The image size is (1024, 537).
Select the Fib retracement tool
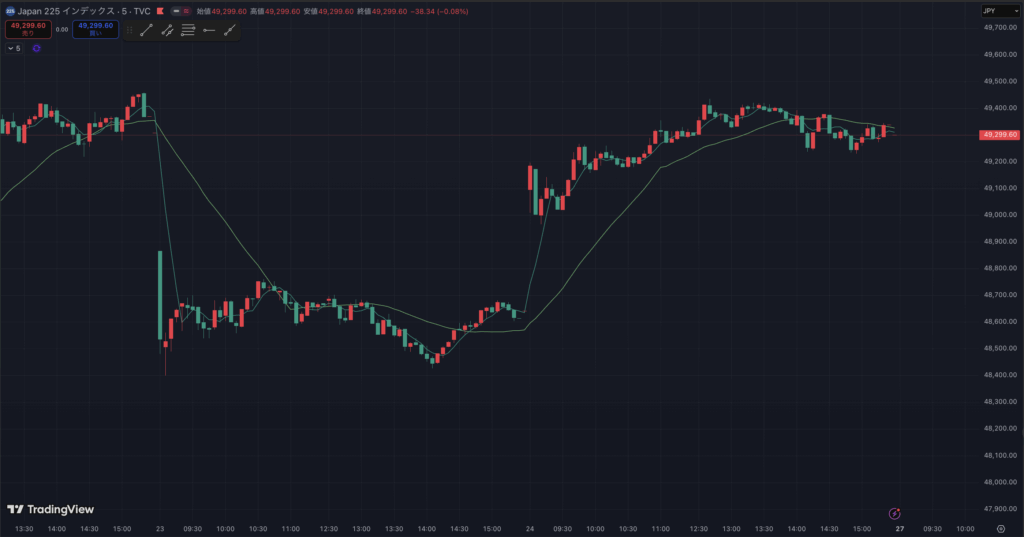(188, 30)
